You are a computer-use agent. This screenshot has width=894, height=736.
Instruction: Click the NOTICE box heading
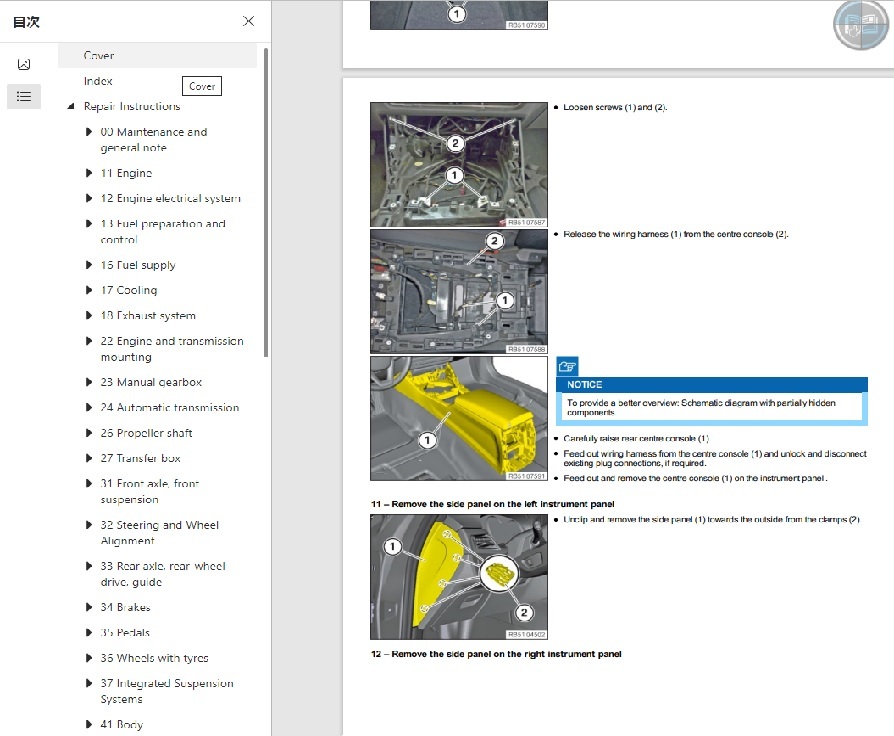pyautogui.click(x=712, y=385)
